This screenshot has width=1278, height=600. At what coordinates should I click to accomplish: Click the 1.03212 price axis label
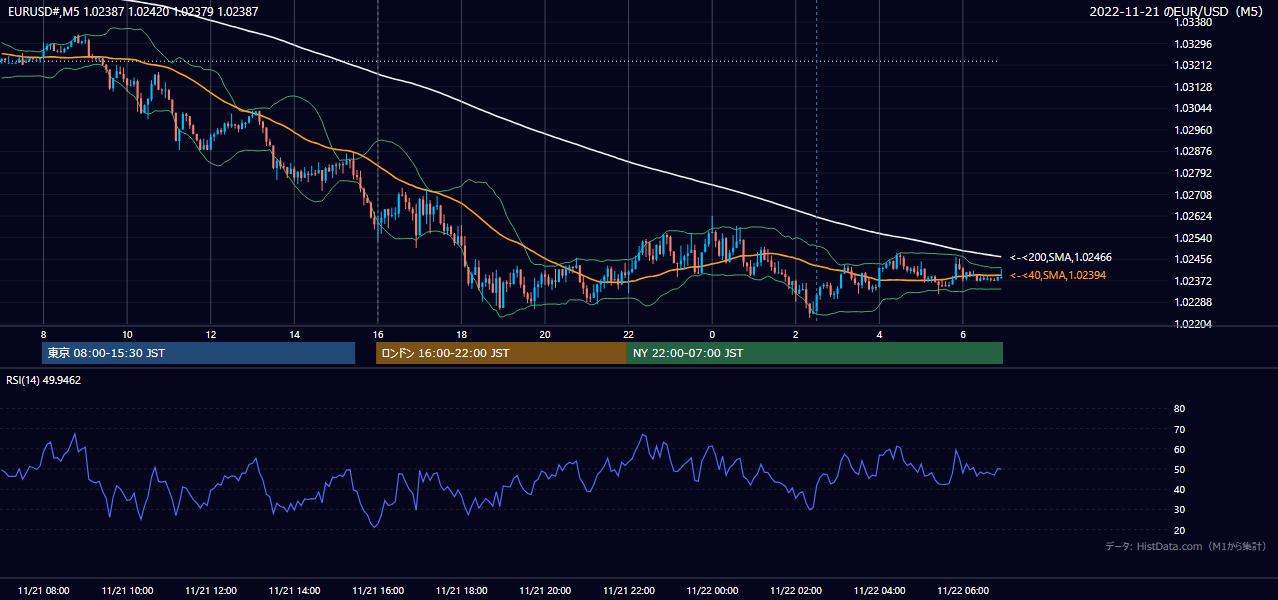[1194, 65]
